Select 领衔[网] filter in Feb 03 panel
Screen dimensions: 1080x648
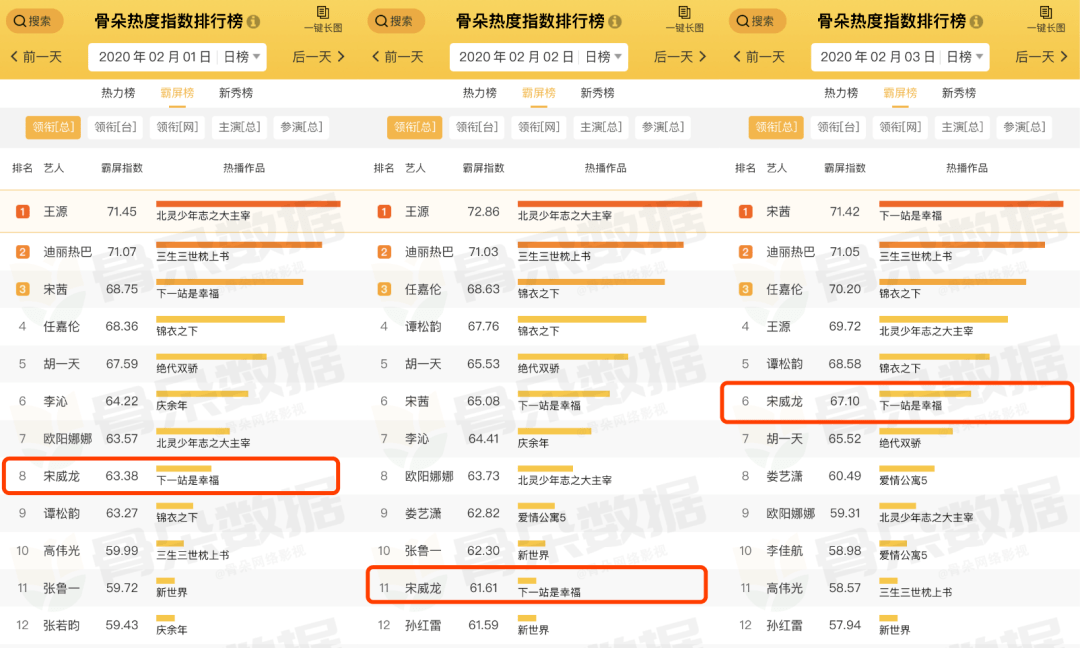pos(900,127)
